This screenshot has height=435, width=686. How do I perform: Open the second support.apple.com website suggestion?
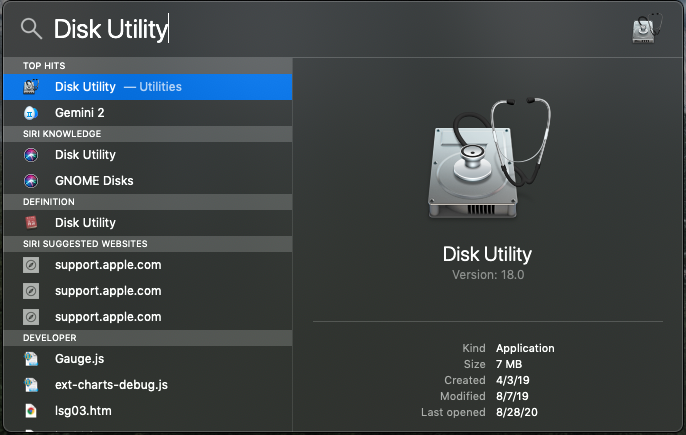point(148,291)
